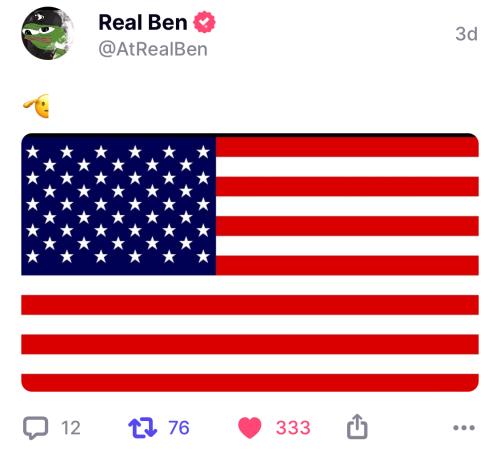This screenshot has width=500, height=453.
Task: Open Real Ben's frog profile avatar
Action: [47, 33]
